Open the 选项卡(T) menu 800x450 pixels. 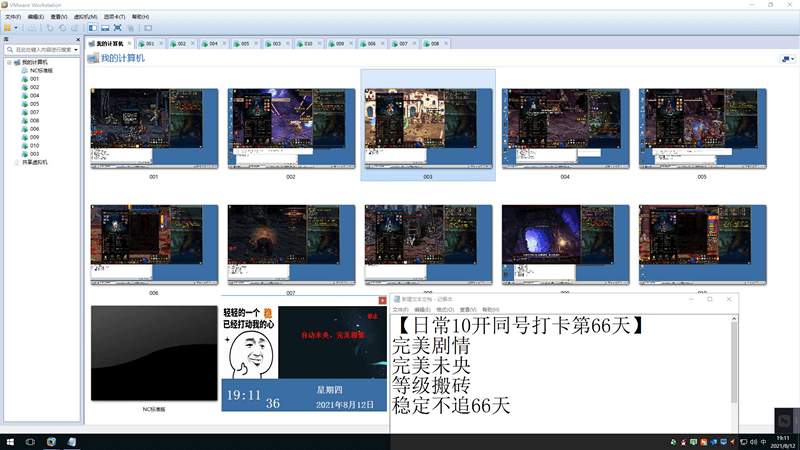point(114,17)
